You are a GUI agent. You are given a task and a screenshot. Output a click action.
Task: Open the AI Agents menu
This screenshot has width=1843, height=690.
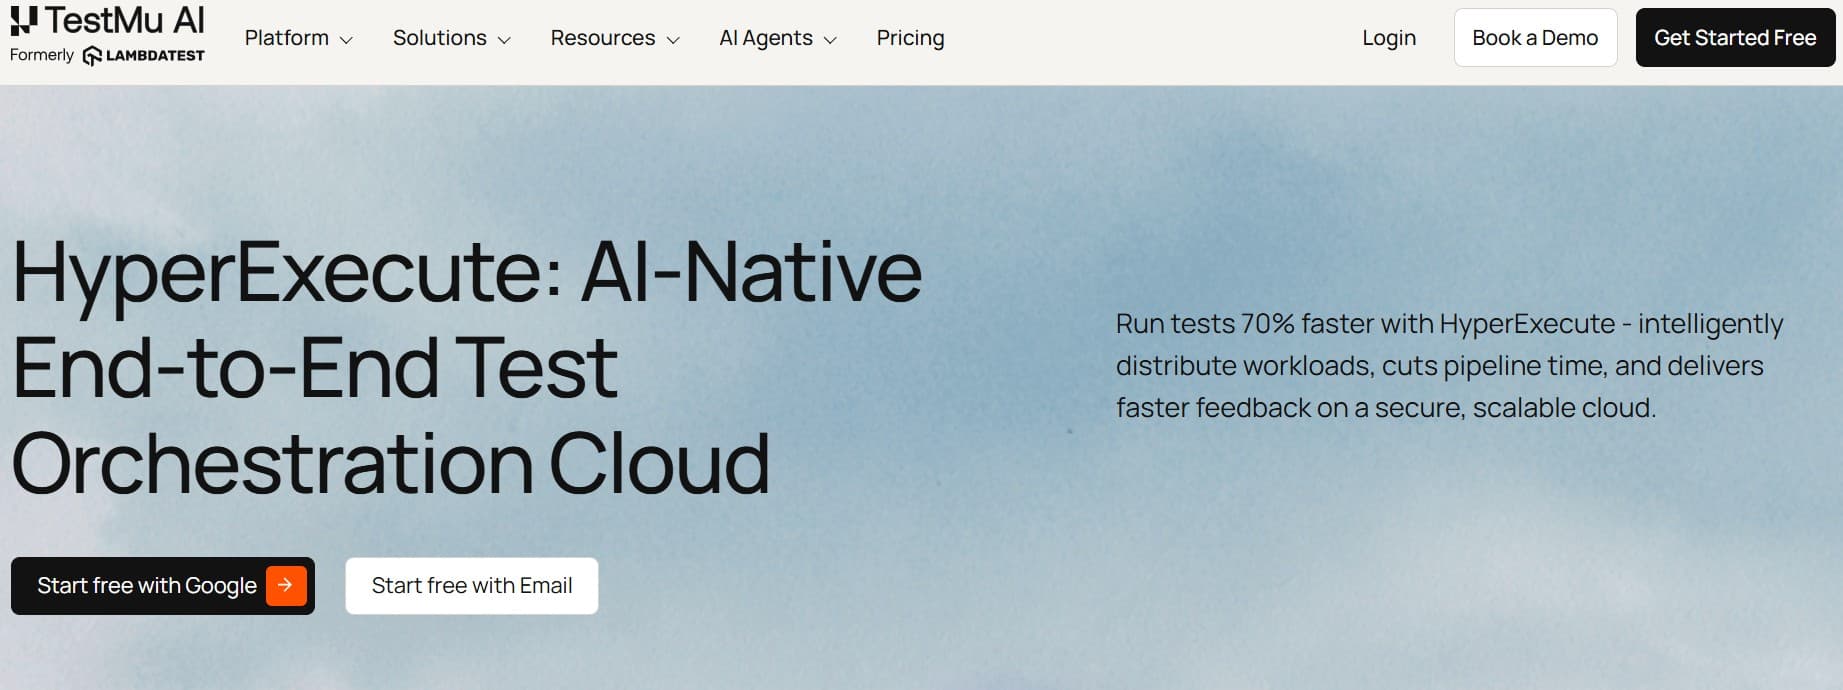click(778, 38)
